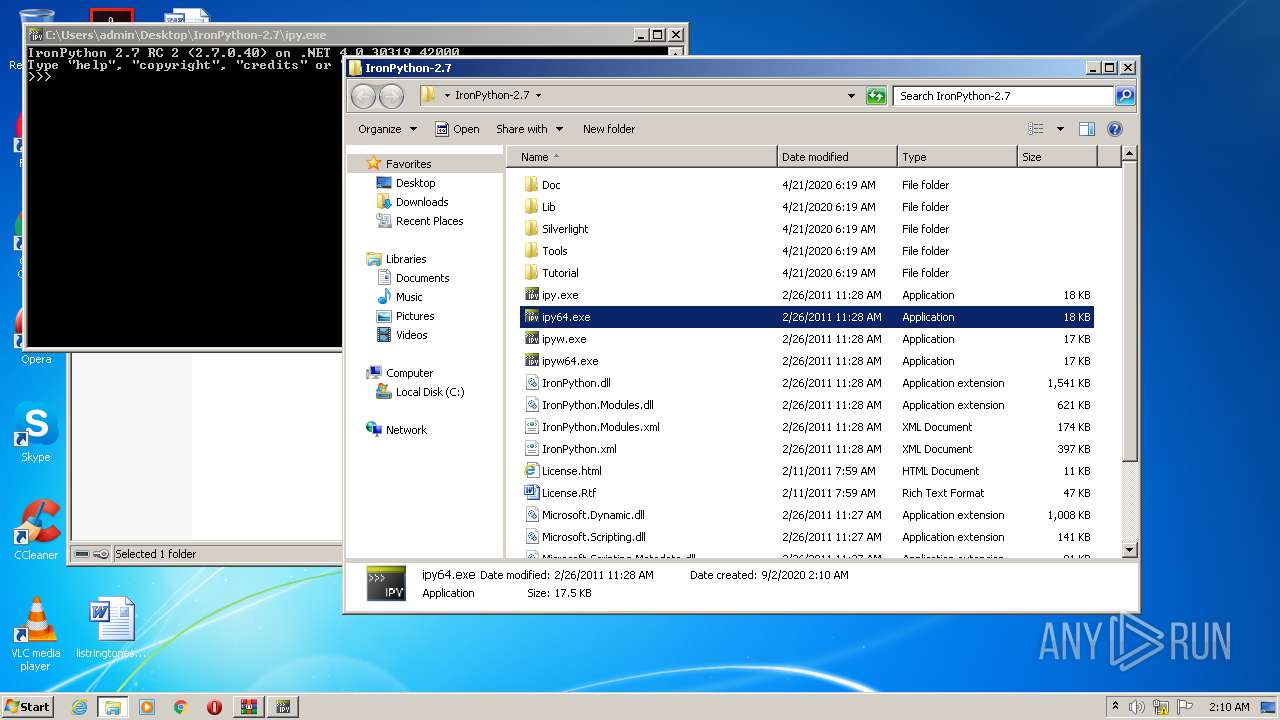
Task: Select the IronPython.dll file icon
Action: pos(532,383)
